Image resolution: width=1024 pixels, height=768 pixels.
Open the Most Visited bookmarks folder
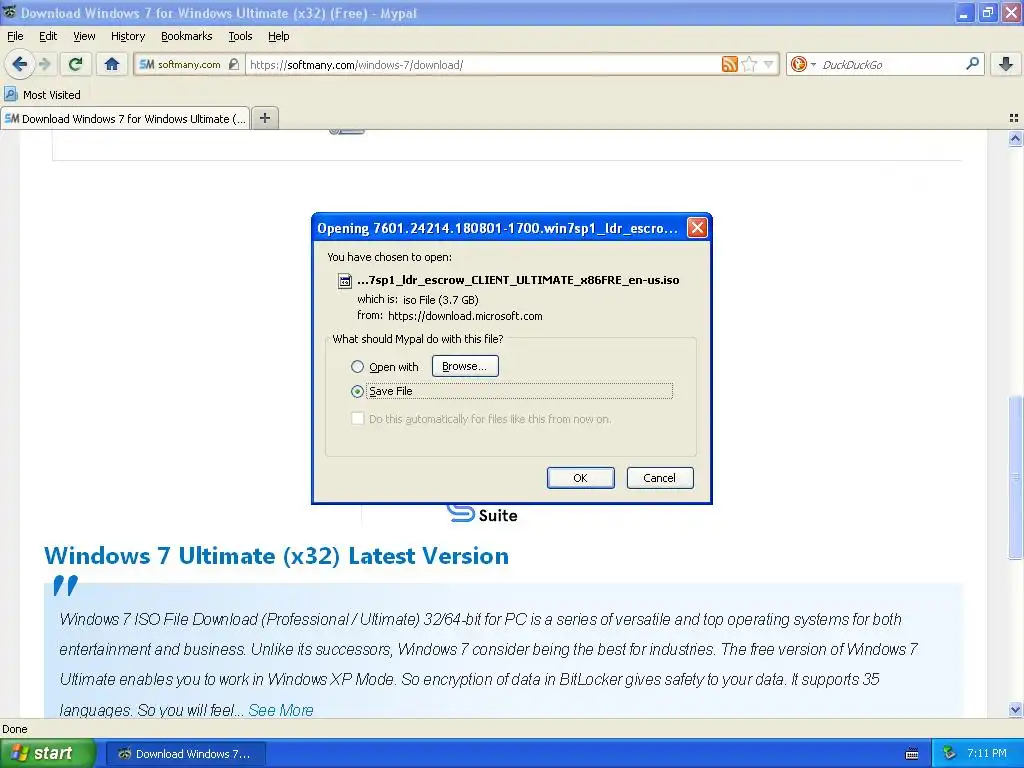pyautogui.click(x=42, y=95)
